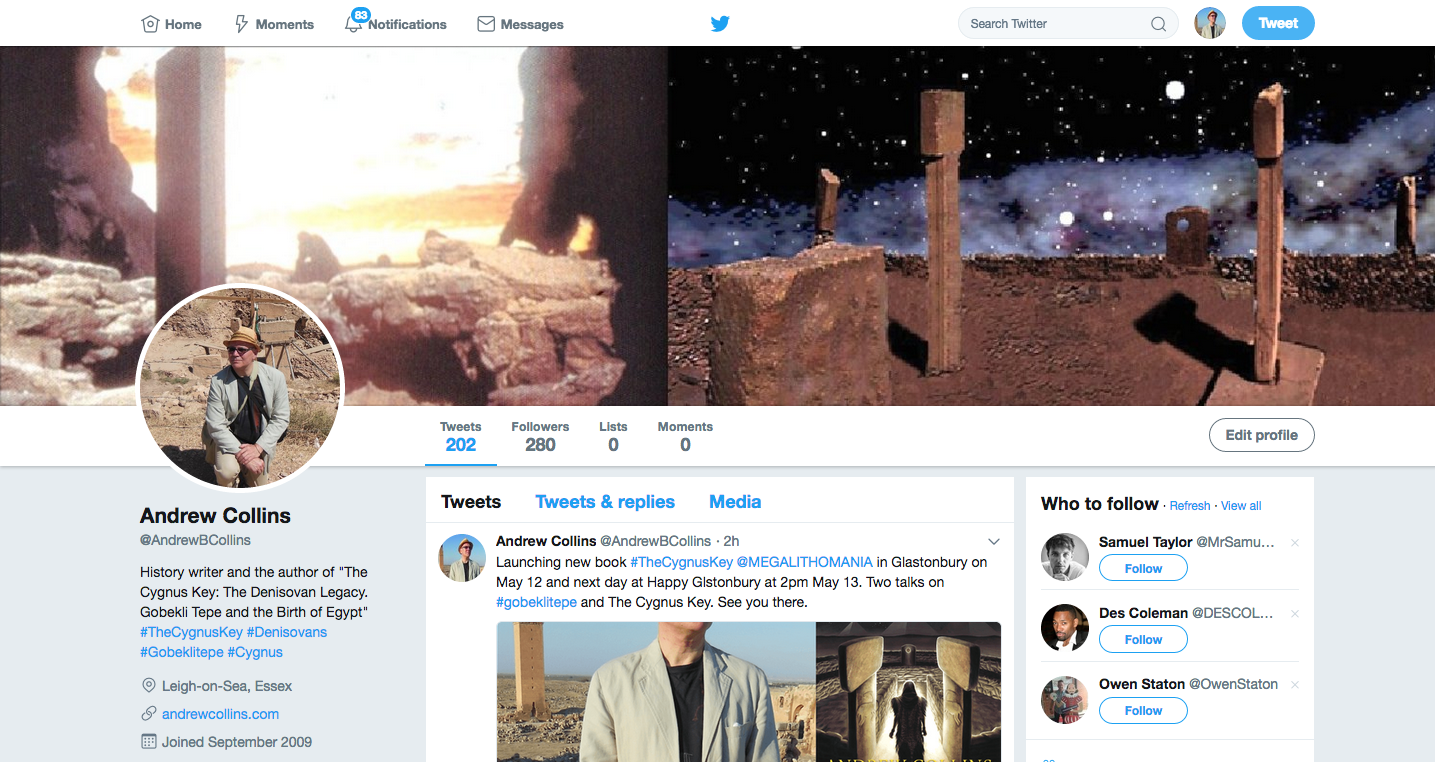Open Owen Staton's profile name link
Image resolution: width=1435 pixels, height=762 pixels.
pyautogui.click(x=1141, y=684)
